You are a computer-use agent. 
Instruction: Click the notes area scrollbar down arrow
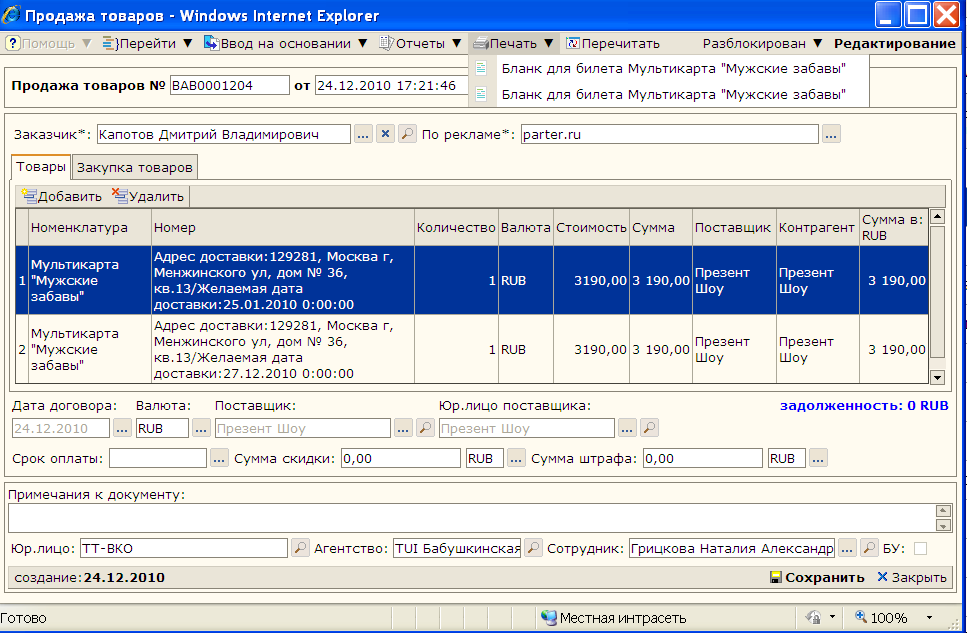944,526
